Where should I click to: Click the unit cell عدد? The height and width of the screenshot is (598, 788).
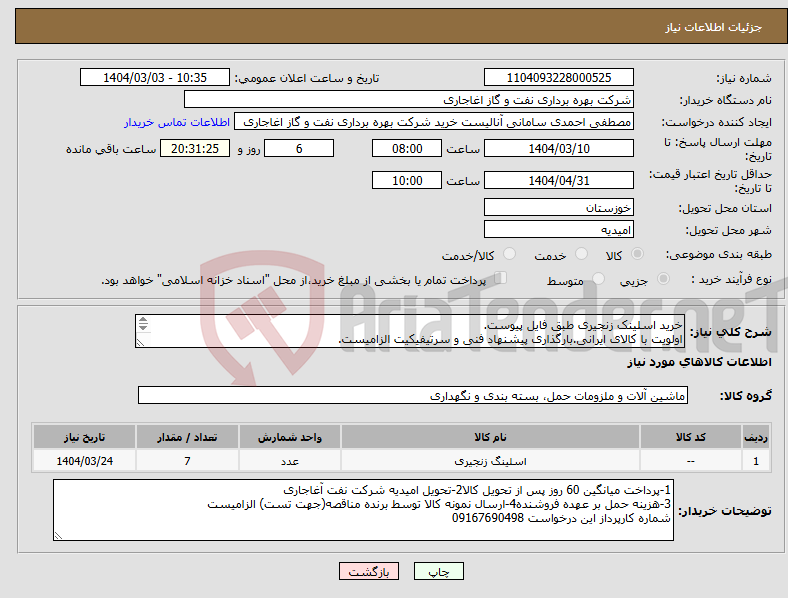[x=290, y=461]
